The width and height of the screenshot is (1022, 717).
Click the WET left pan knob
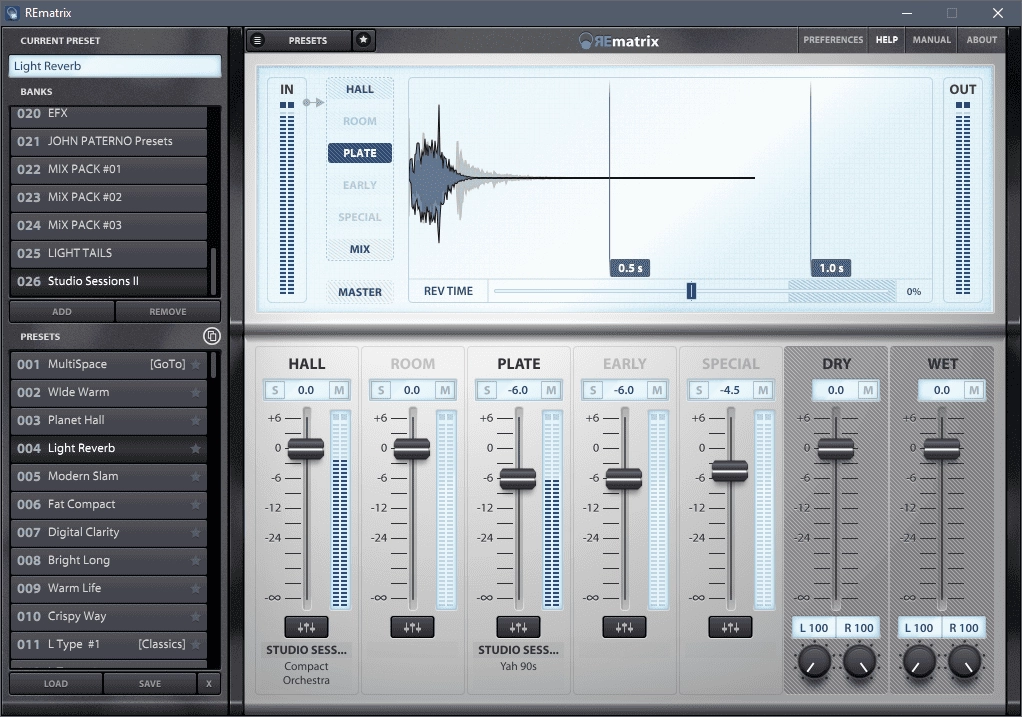pyautogui.click(x=919, y=662)
